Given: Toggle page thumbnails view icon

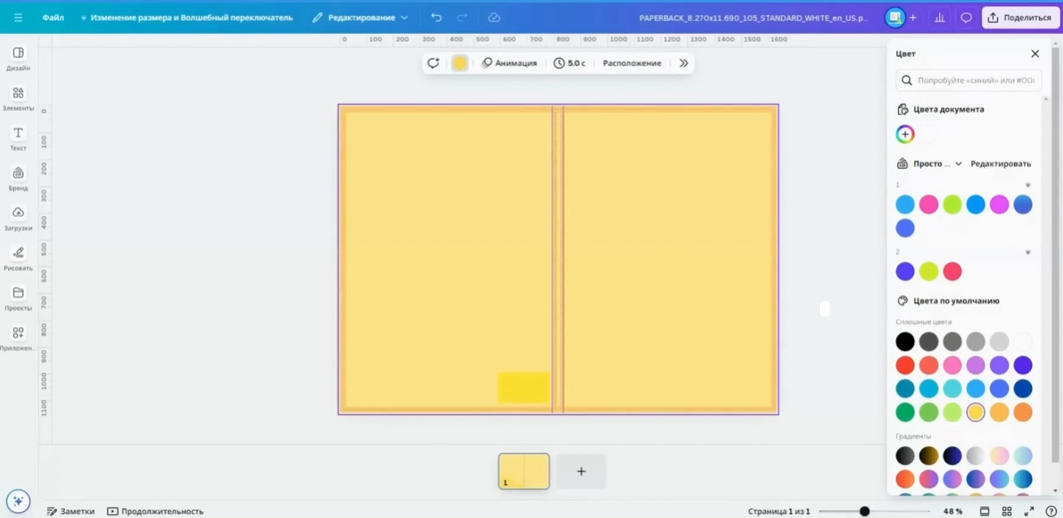Looking at the screenshot, I should point(985,511).
